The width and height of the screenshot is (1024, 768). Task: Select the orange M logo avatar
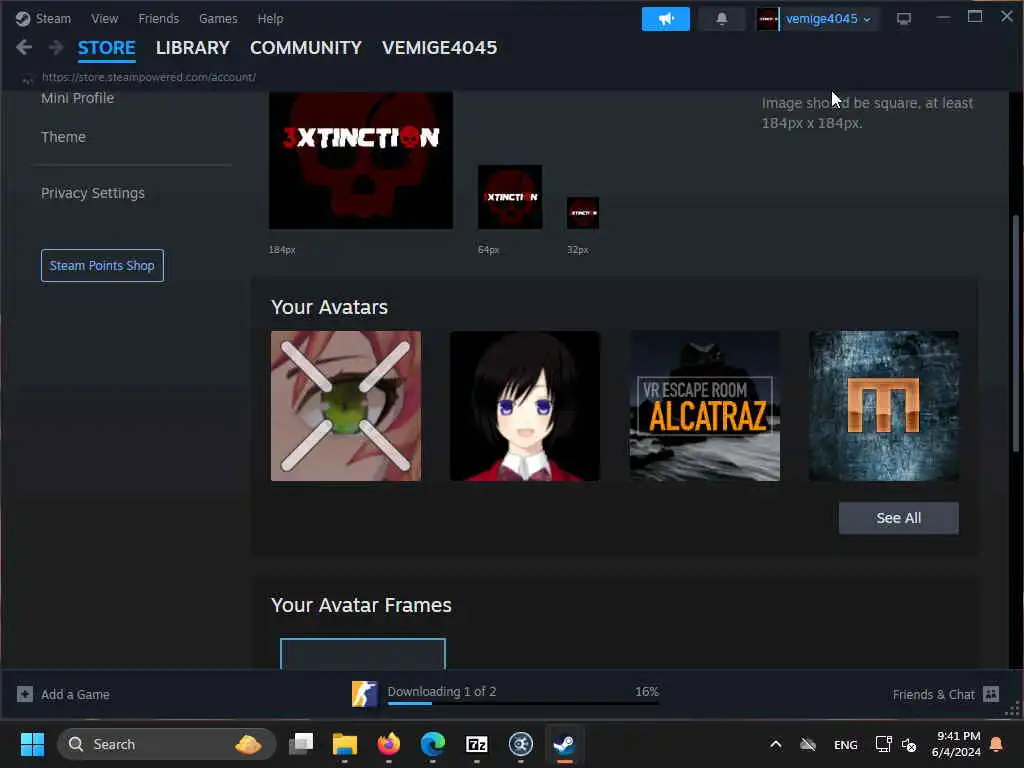click(x=884, y=406)
